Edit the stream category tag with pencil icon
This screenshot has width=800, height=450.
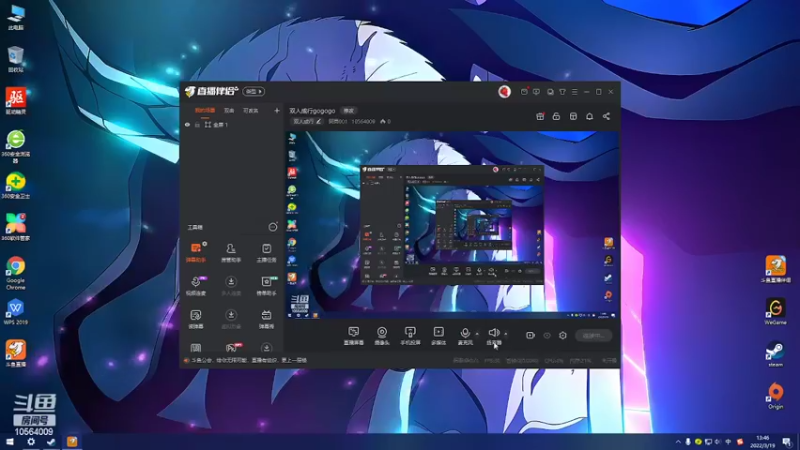(307, 121)
